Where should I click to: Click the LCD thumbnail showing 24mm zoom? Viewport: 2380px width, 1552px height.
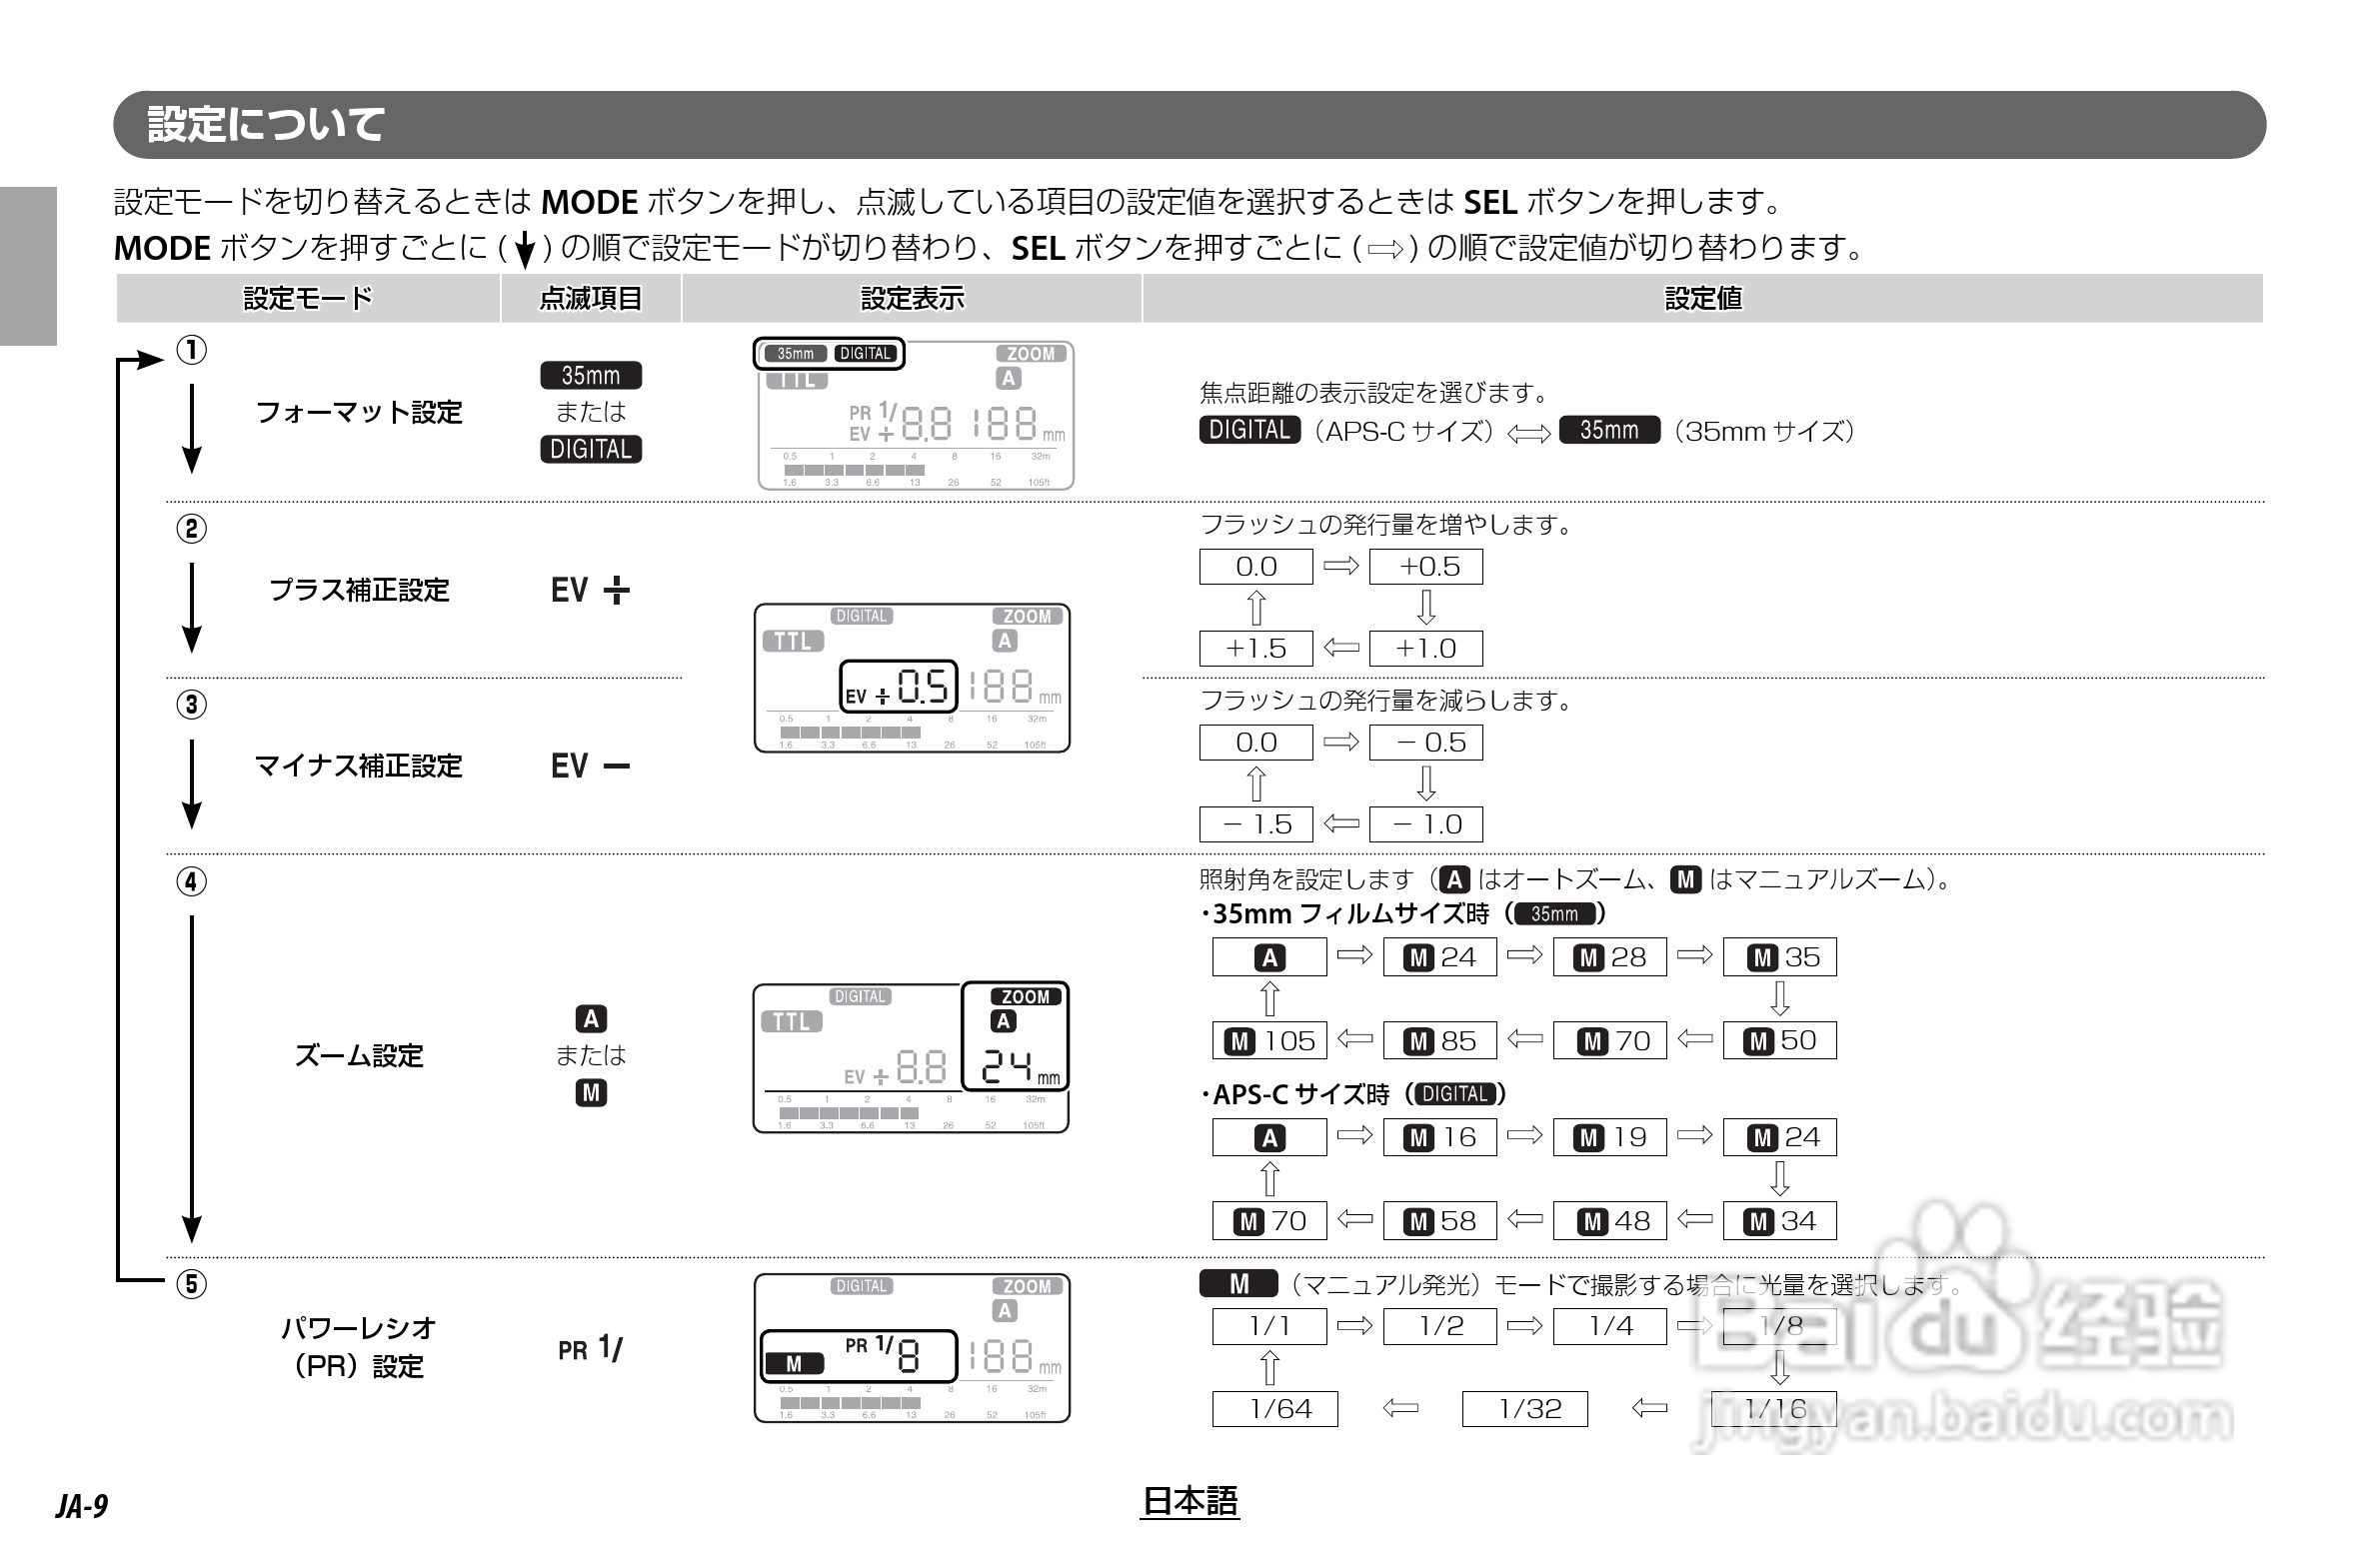coord(911,1058)
